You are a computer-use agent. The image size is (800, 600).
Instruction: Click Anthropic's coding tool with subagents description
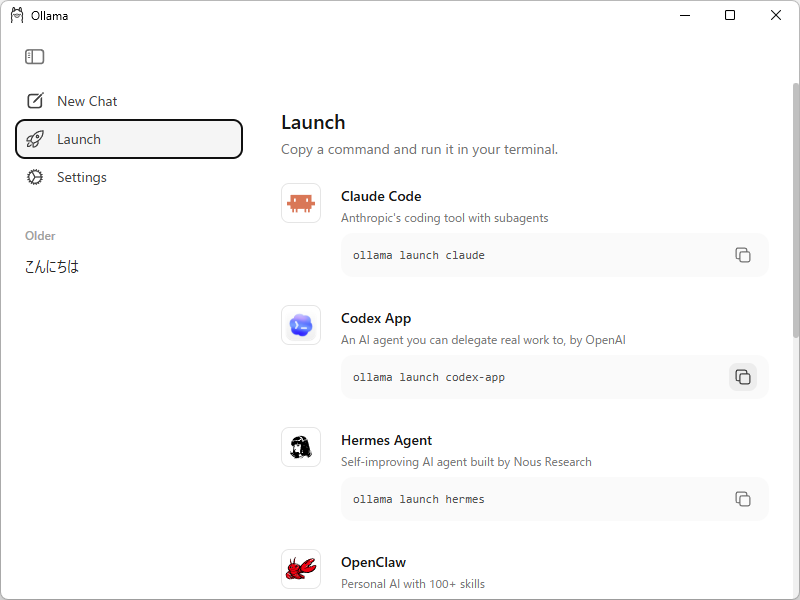pos(444,218)
